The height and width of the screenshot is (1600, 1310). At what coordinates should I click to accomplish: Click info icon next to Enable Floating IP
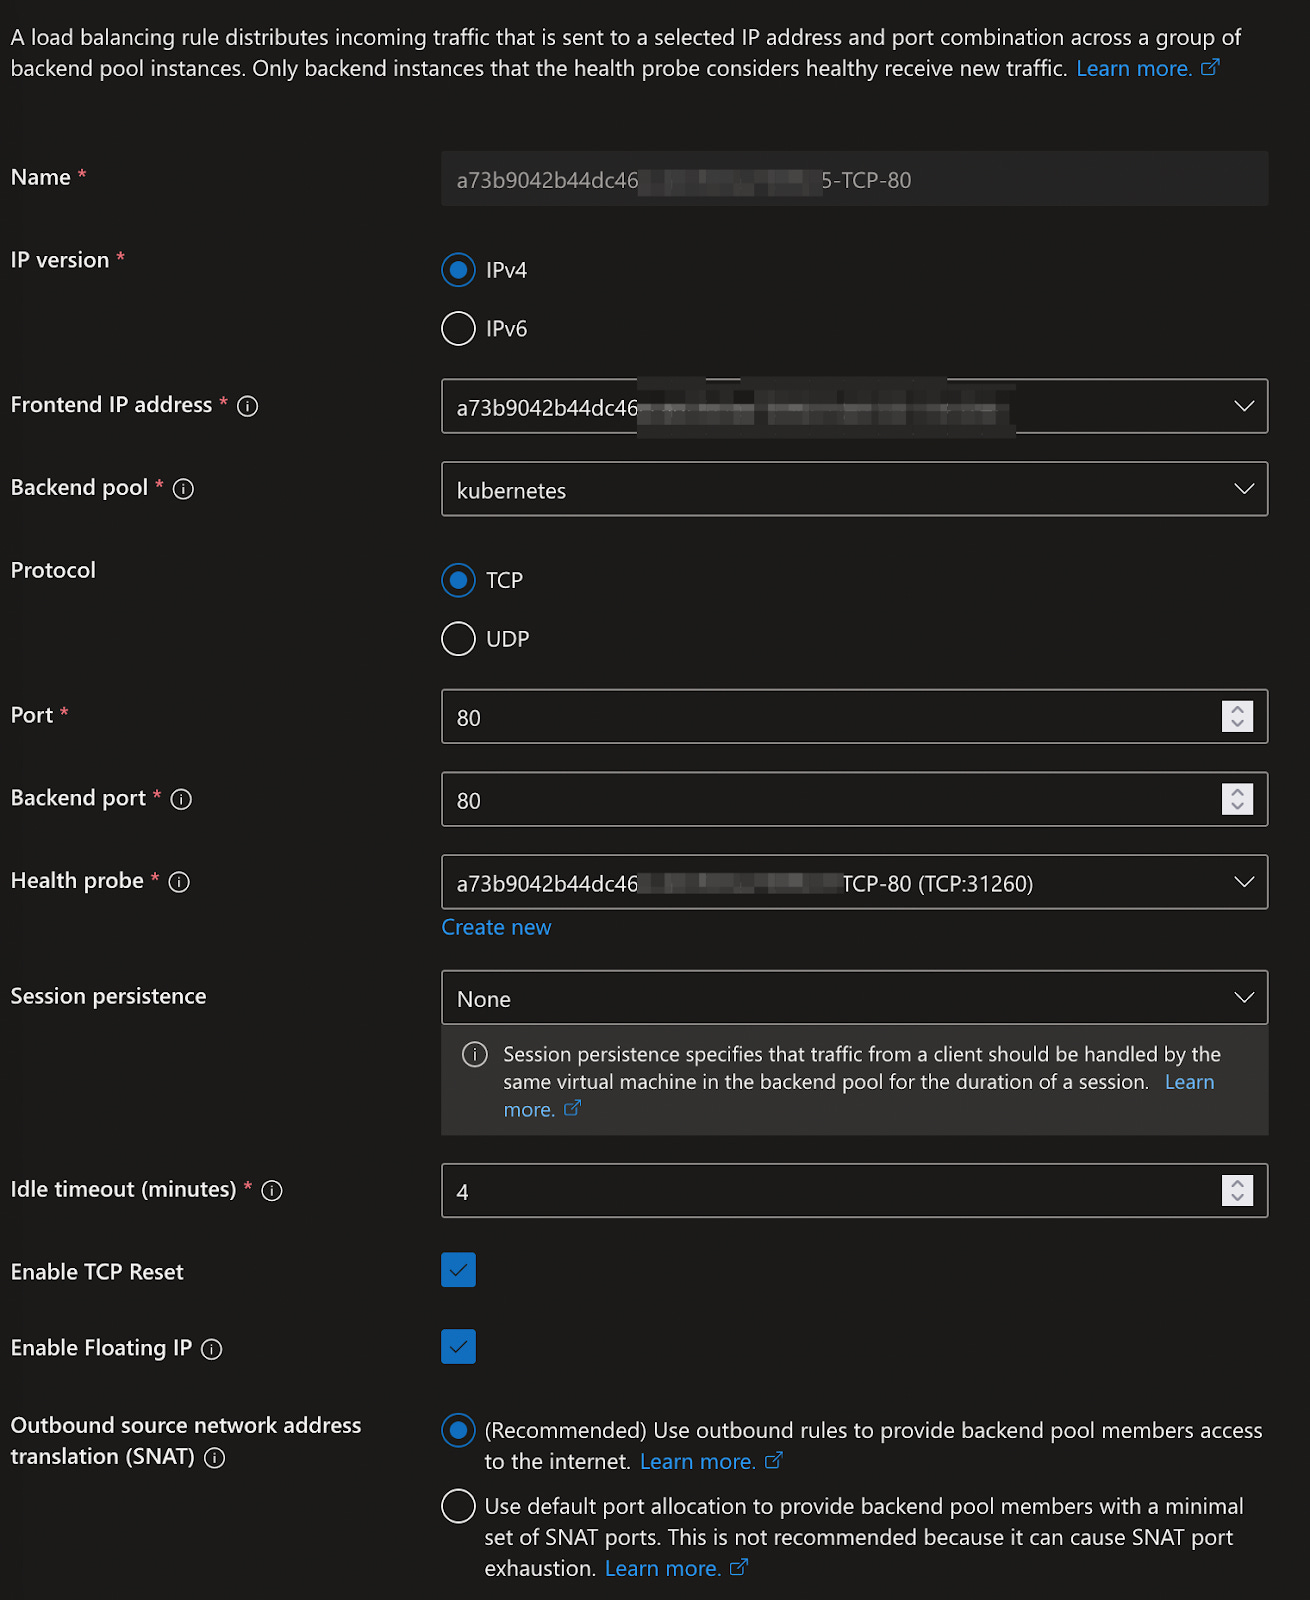212,1349
